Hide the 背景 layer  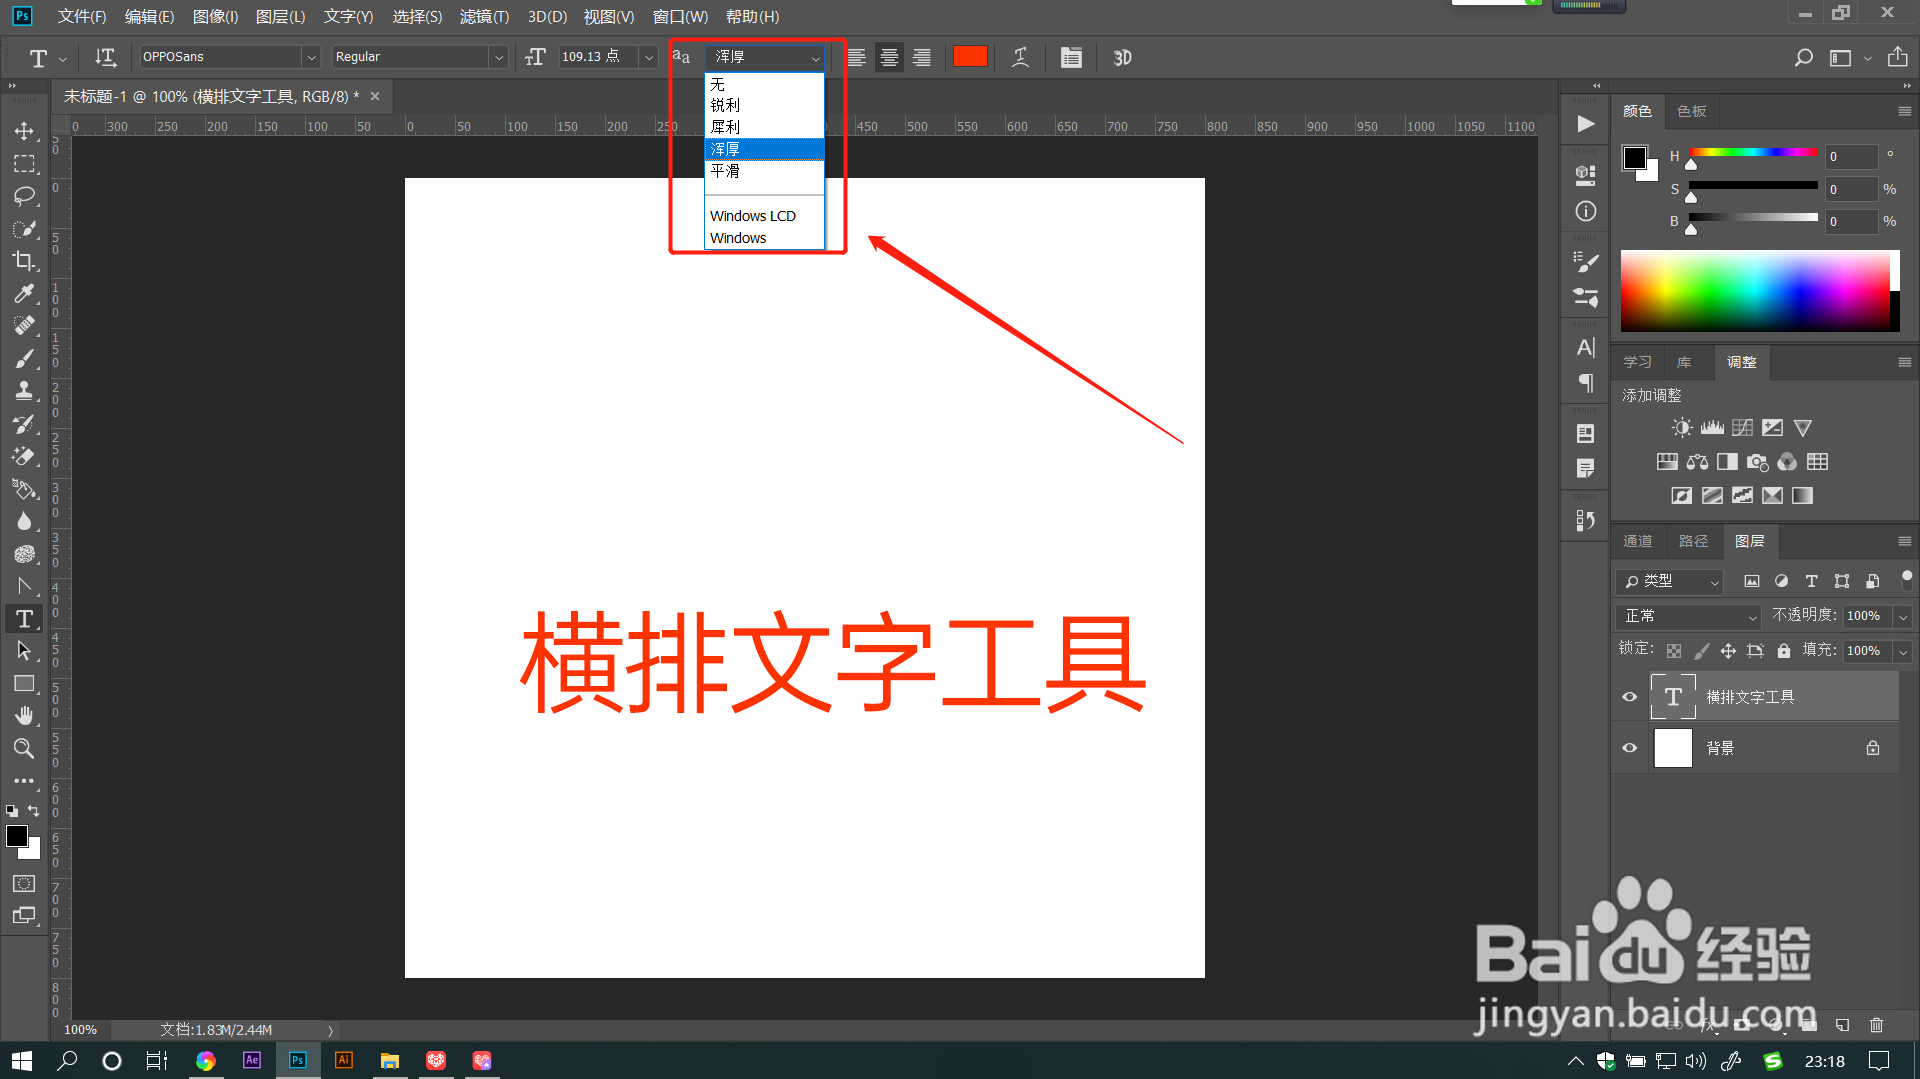[1630, 748]
